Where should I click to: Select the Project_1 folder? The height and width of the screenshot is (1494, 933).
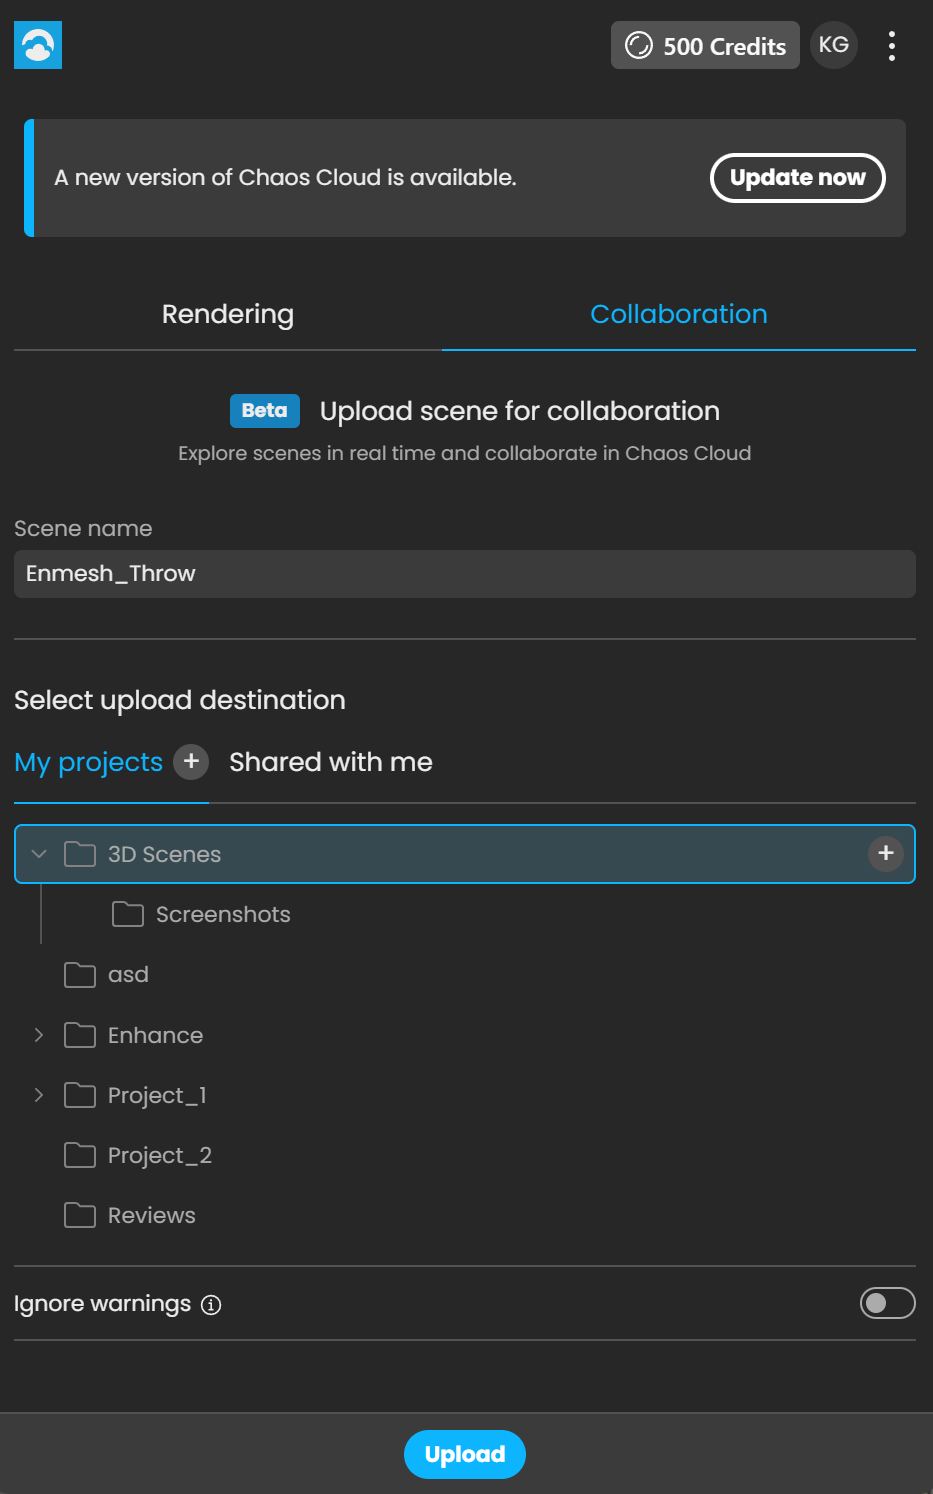pos(157,1095)
